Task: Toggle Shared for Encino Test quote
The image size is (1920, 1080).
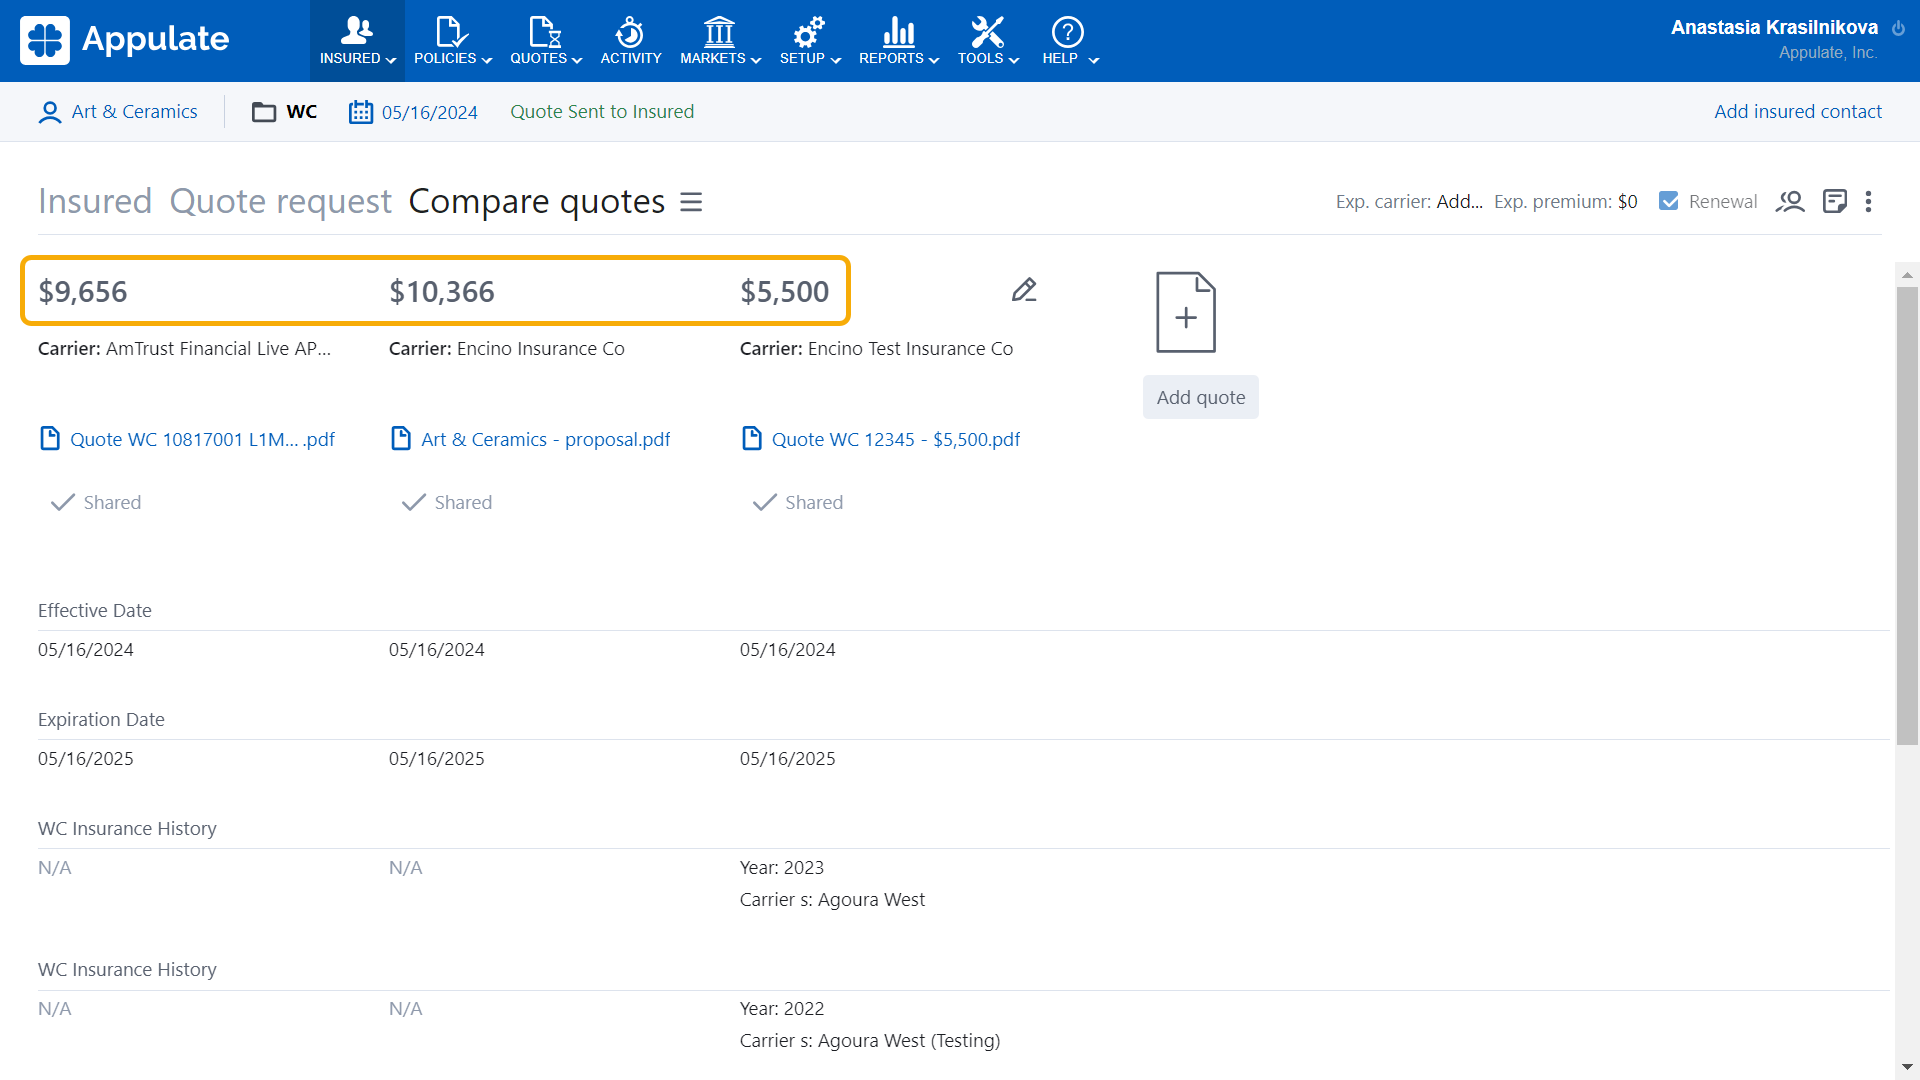Action: pyautogui.click(x=798, y=502)
